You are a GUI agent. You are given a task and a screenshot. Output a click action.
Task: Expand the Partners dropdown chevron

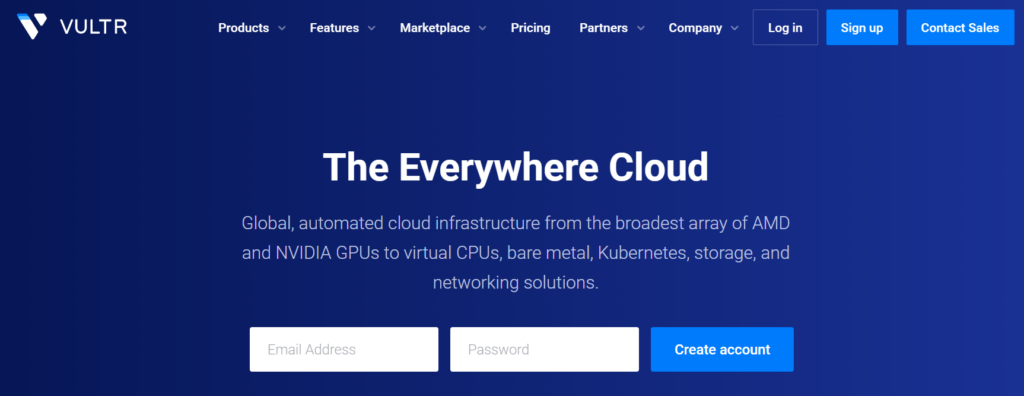(641, 28)
